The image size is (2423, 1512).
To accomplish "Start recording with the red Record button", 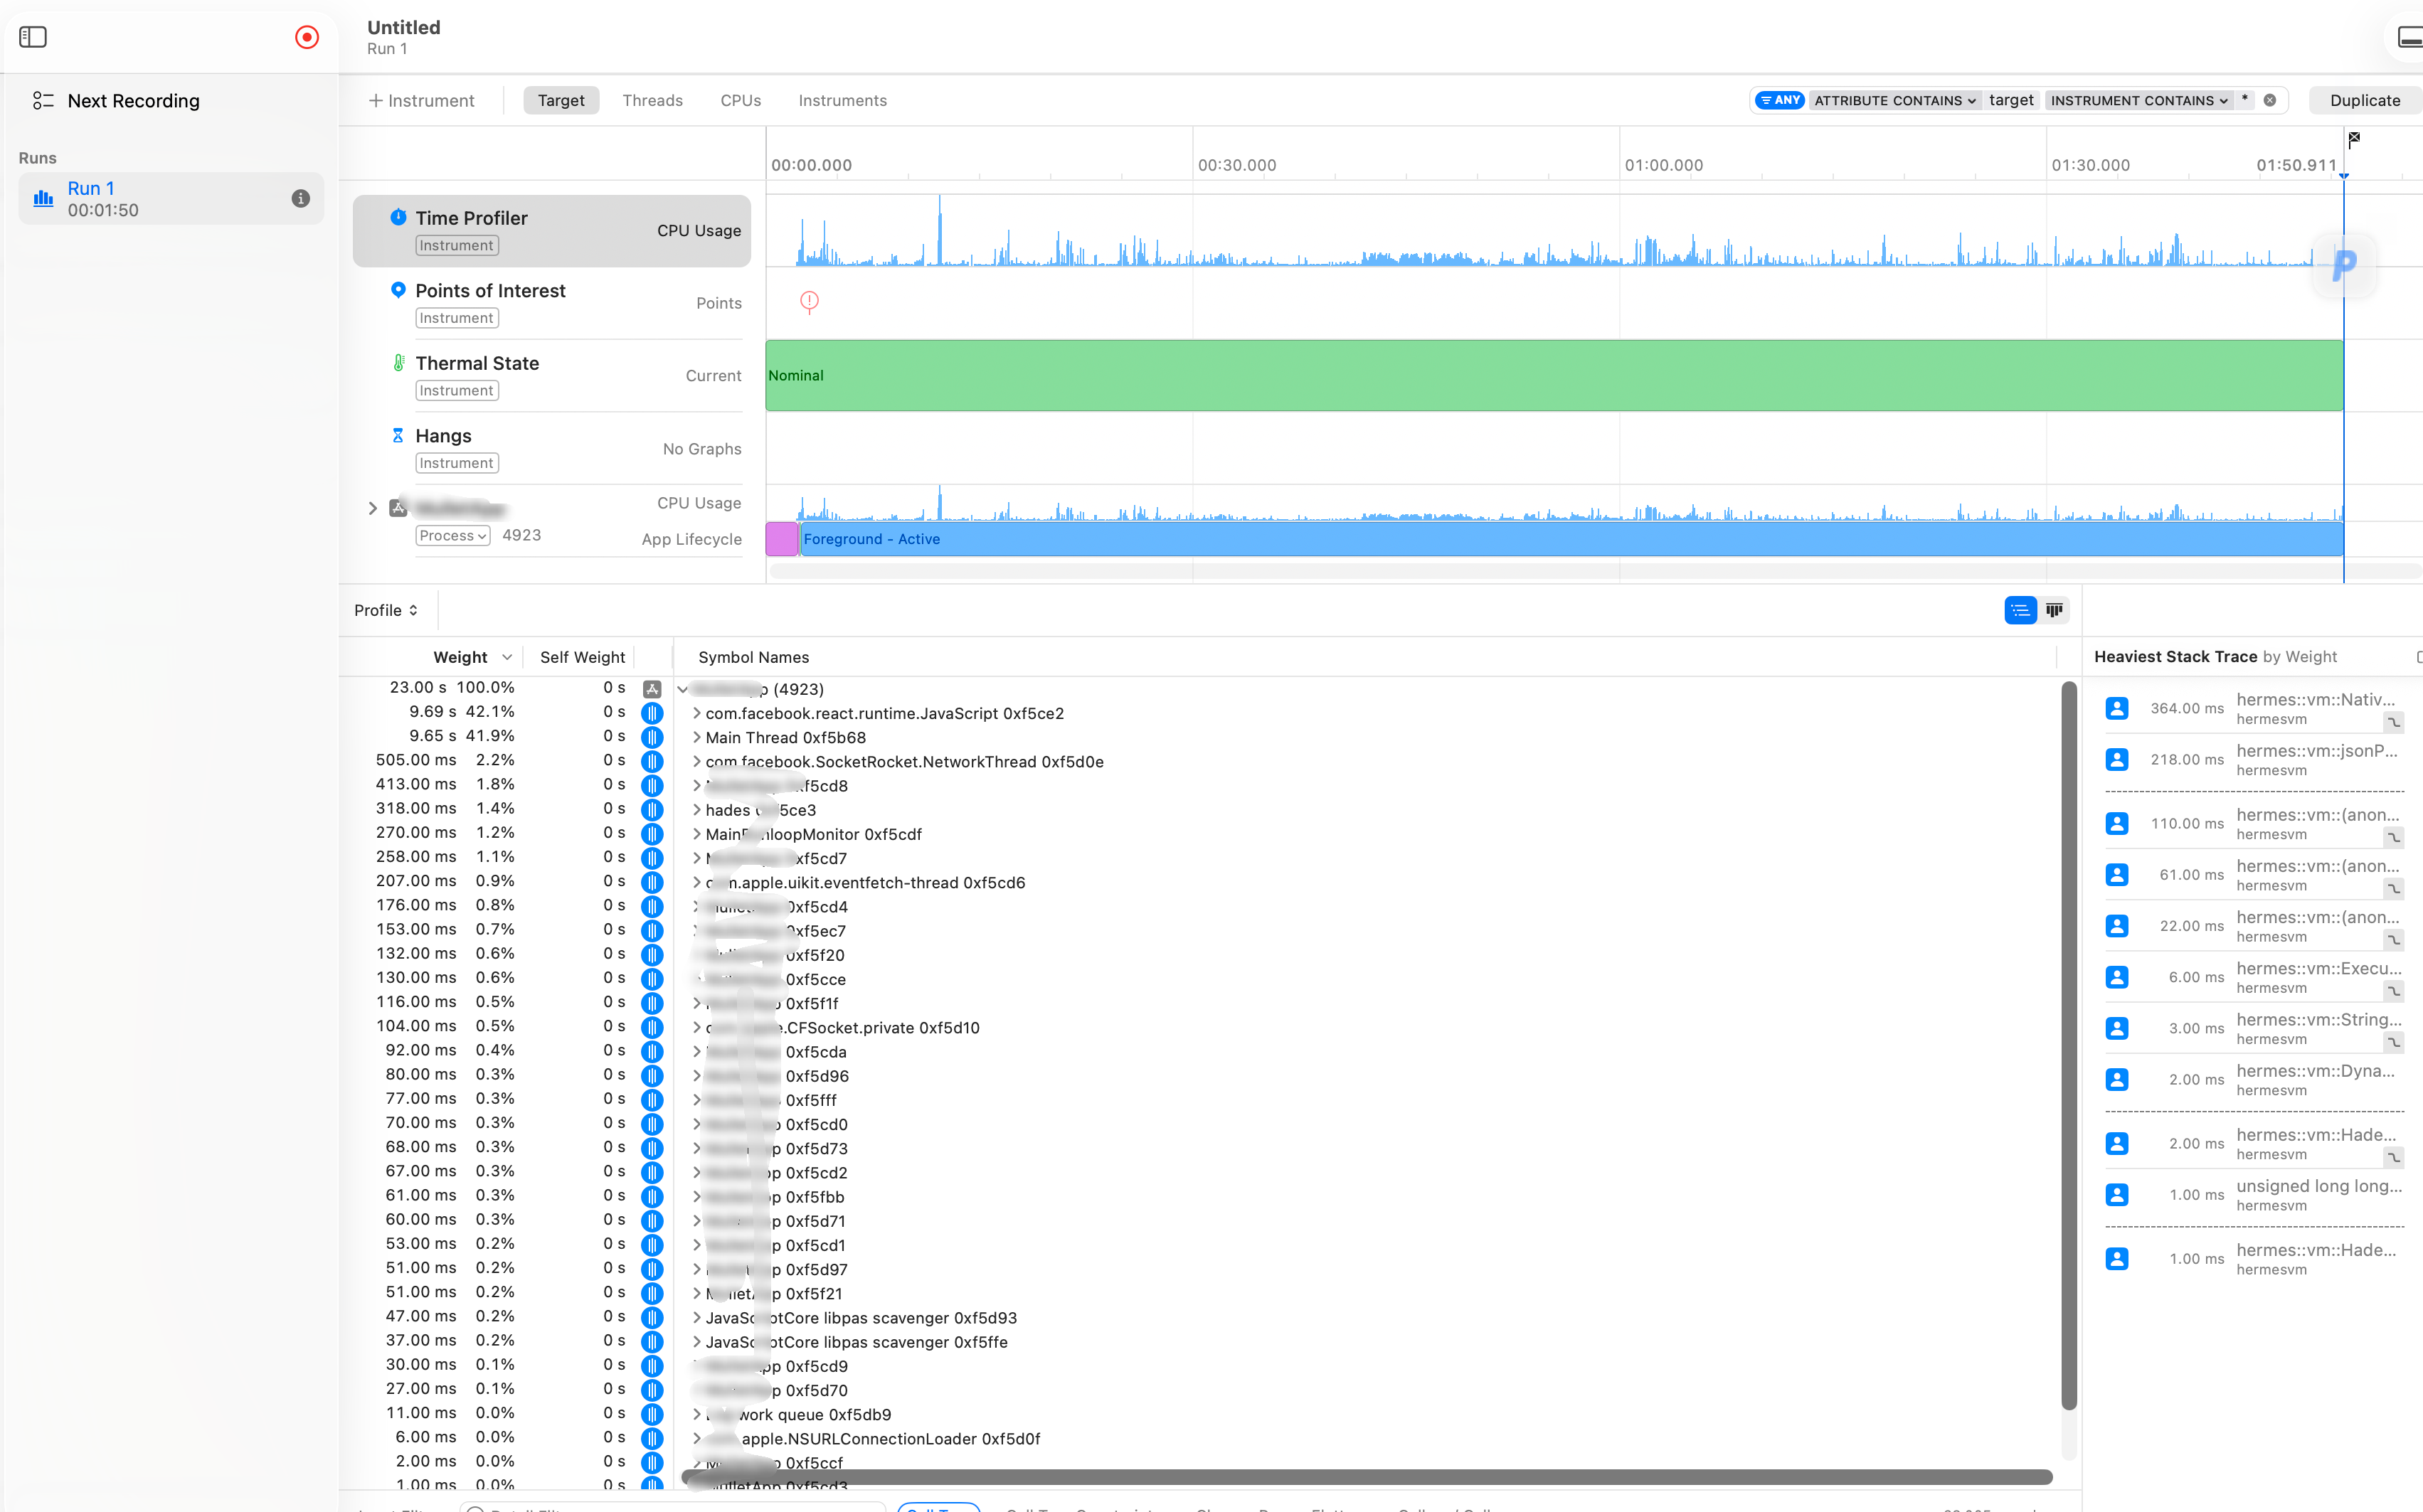I will click(x=307, y=37).
